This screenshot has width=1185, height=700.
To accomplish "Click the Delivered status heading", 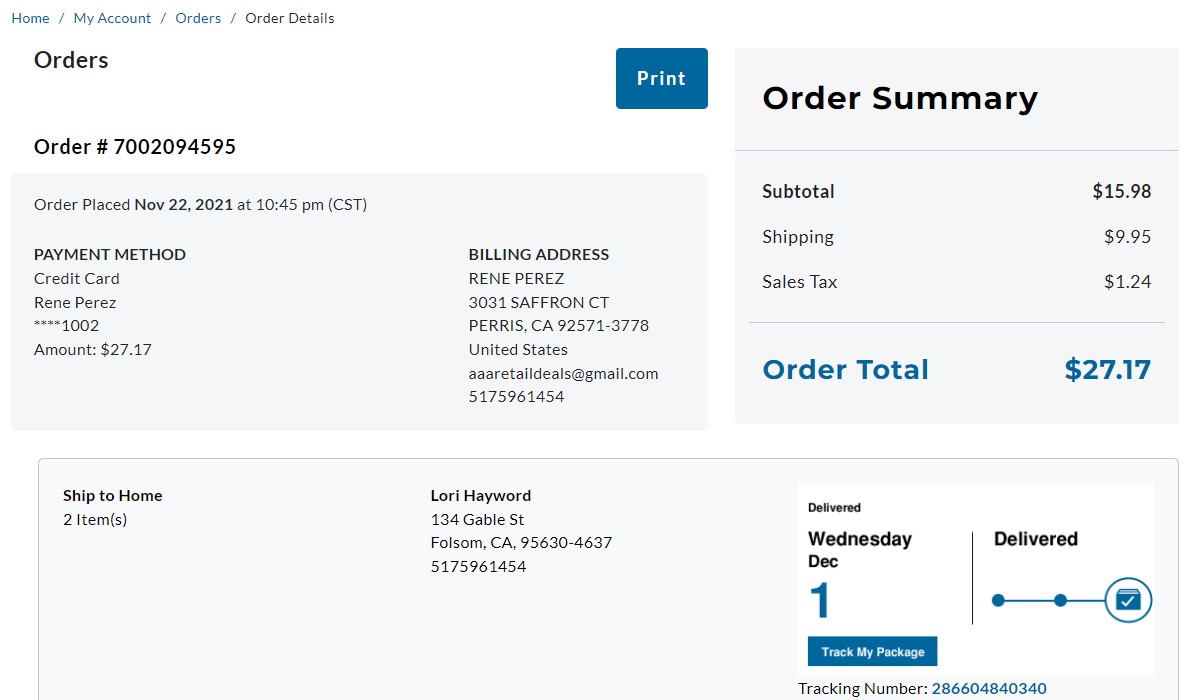I will click(x=1035, y=539).
